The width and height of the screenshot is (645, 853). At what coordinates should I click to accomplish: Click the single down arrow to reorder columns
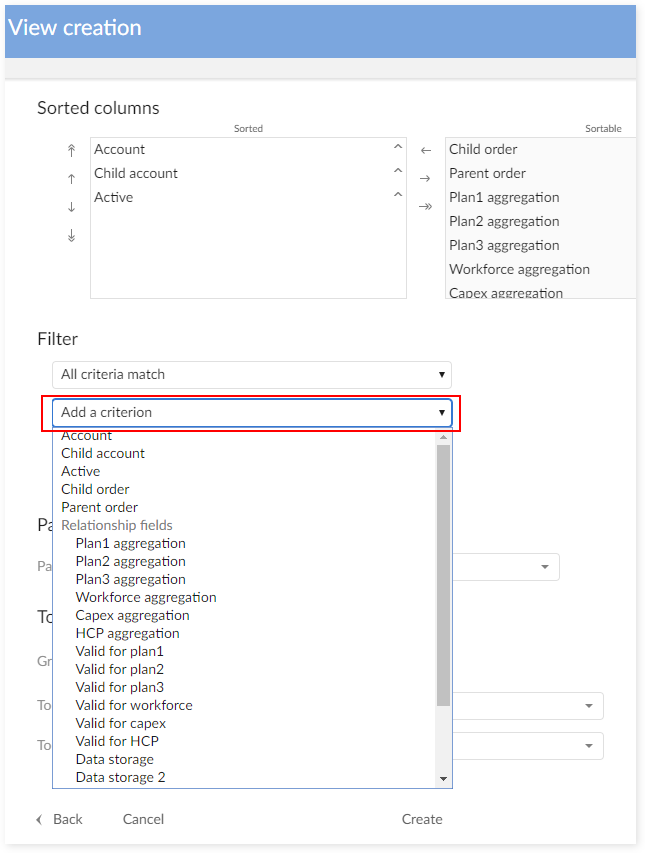[71, 207]
